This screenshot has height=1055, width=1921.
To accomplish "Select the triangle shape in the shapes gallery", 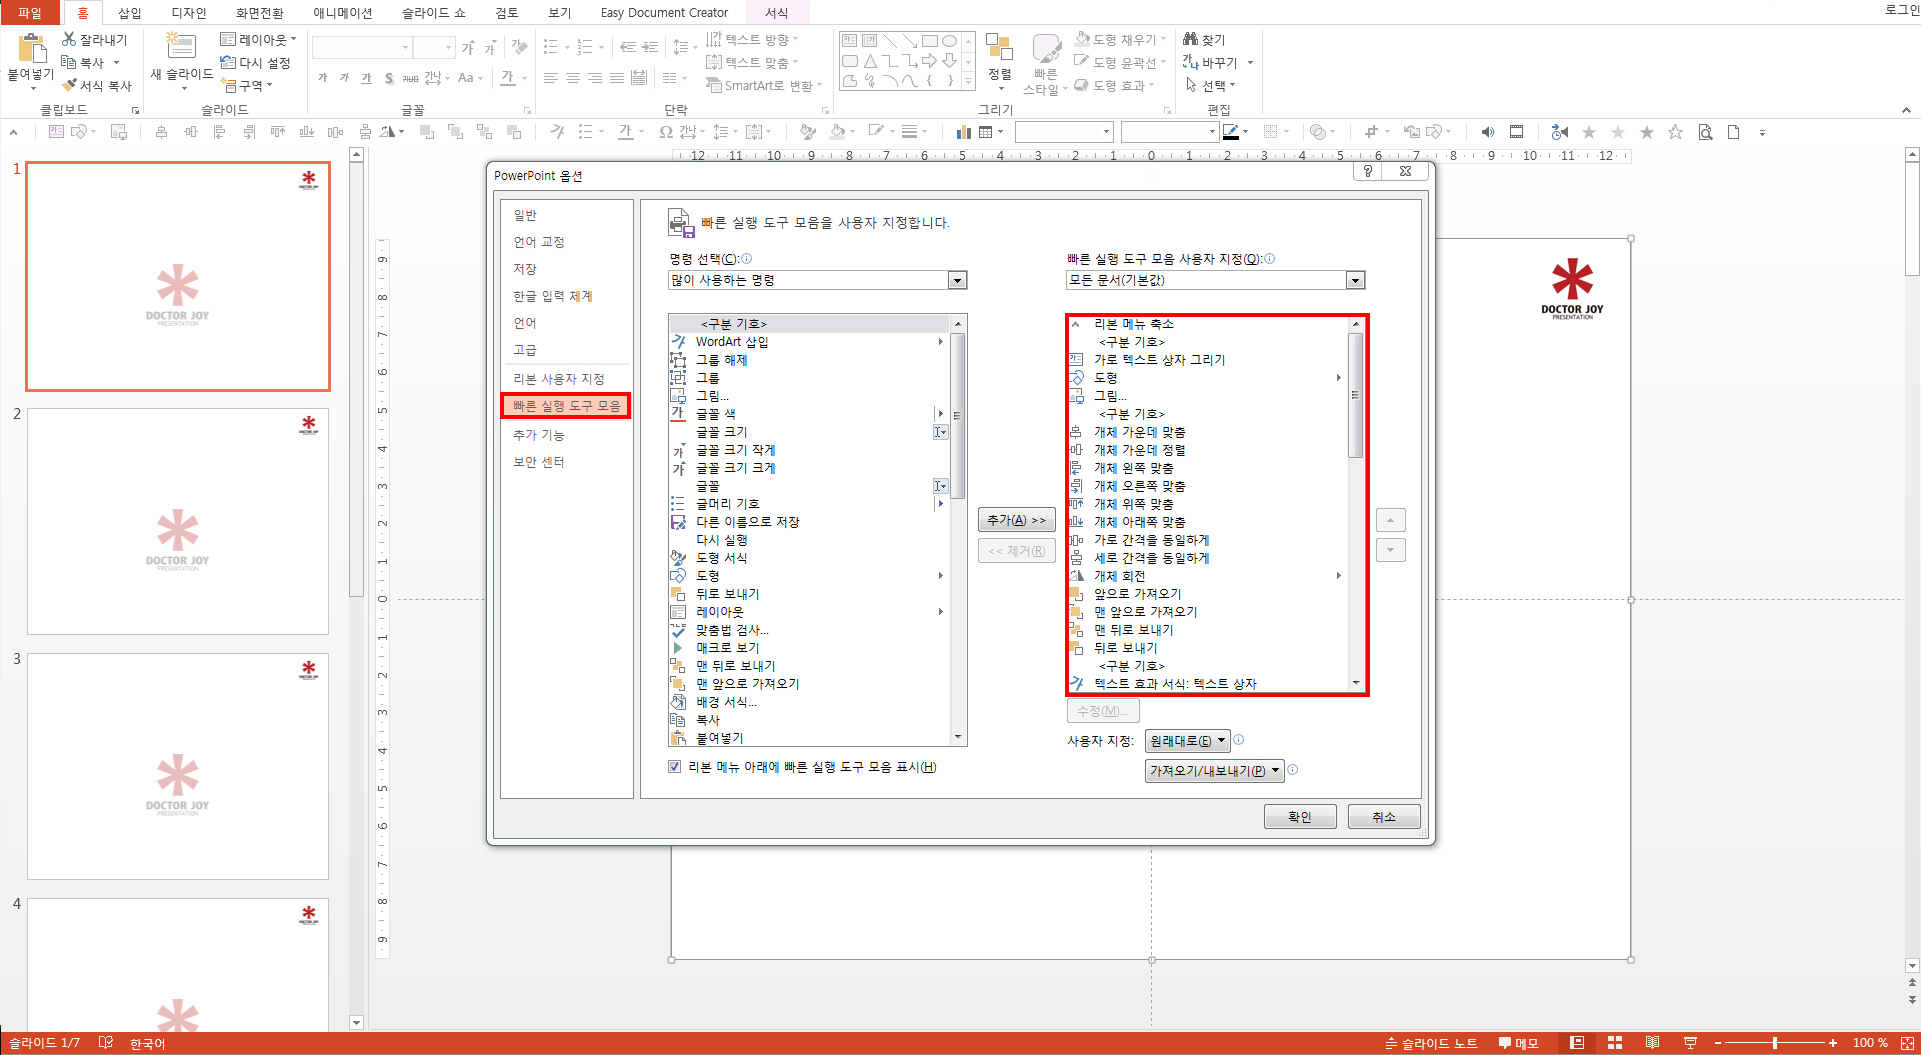I will pos(869,61).
